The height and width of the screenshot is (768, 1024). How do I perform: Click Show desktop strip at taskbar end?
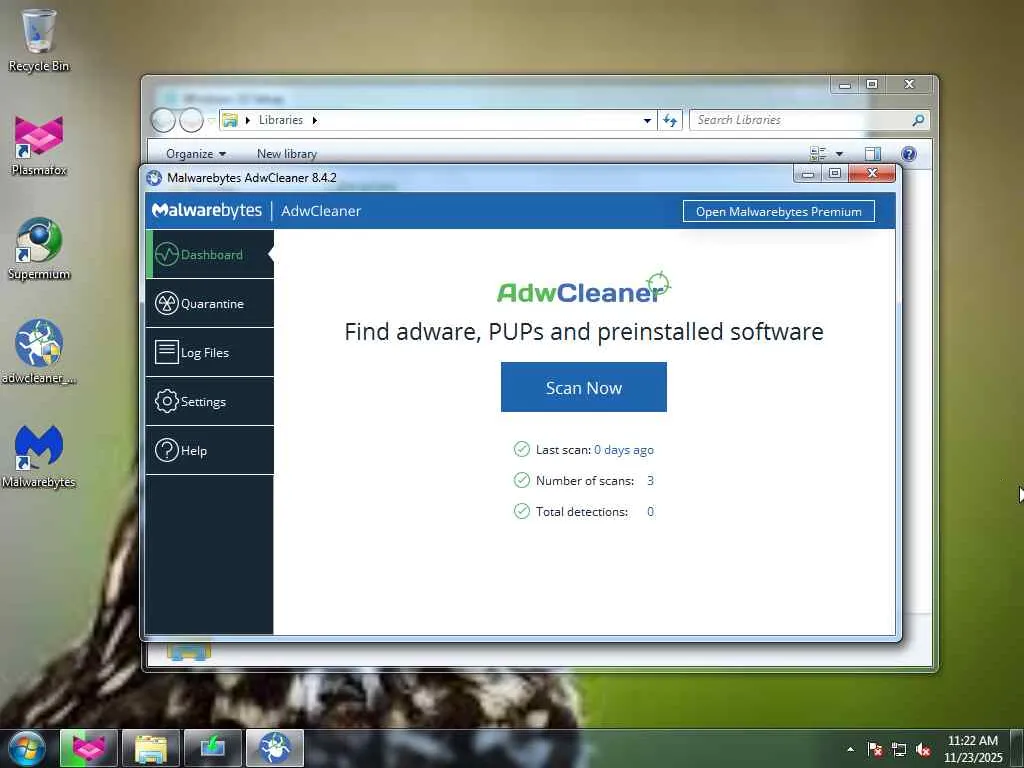coord(1017,749)
